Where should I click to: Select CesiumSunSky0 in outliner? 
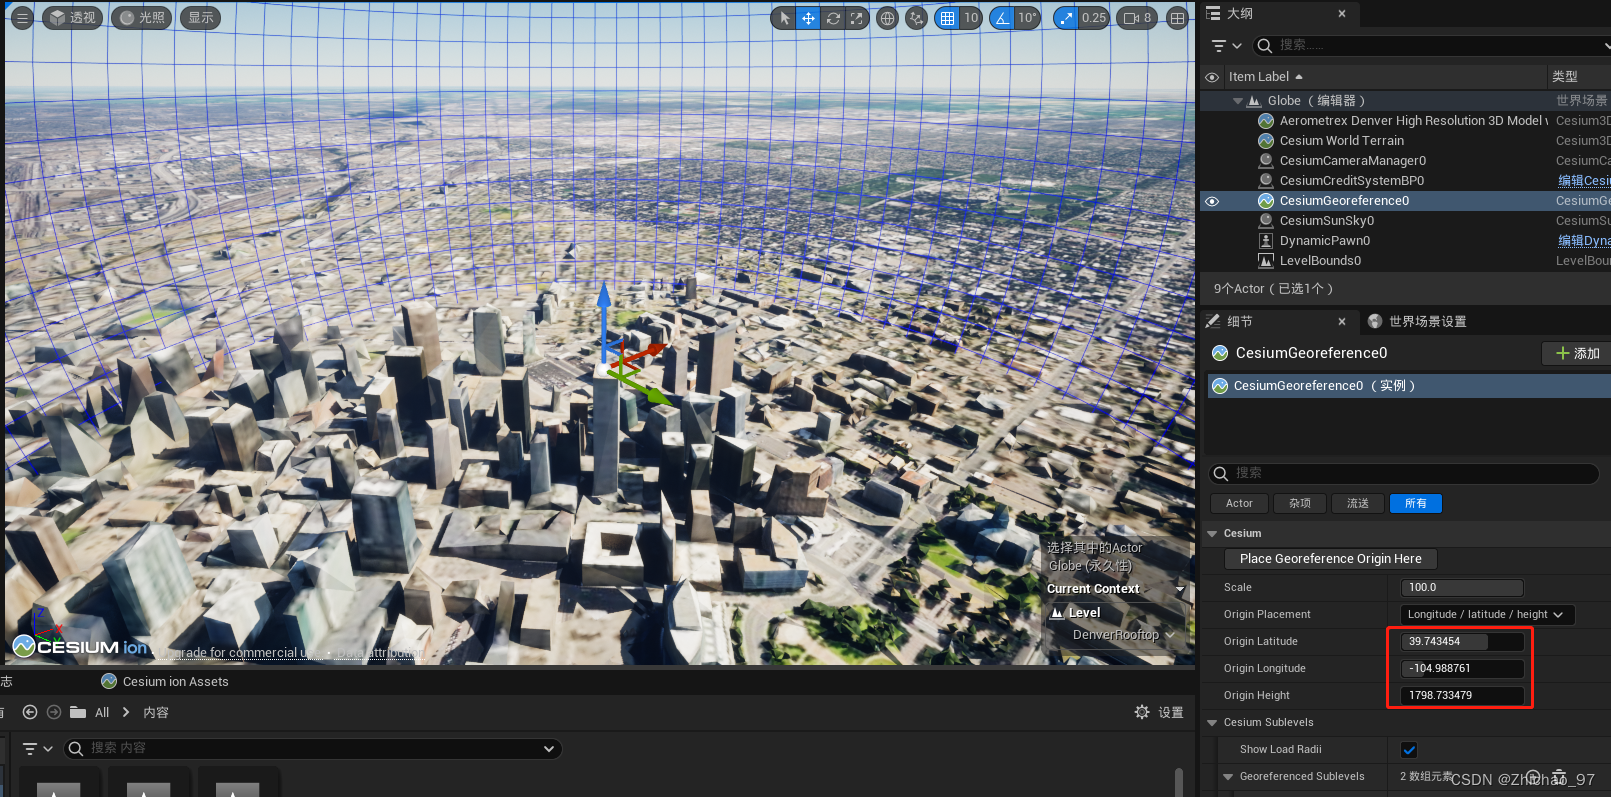point(1327,221)
